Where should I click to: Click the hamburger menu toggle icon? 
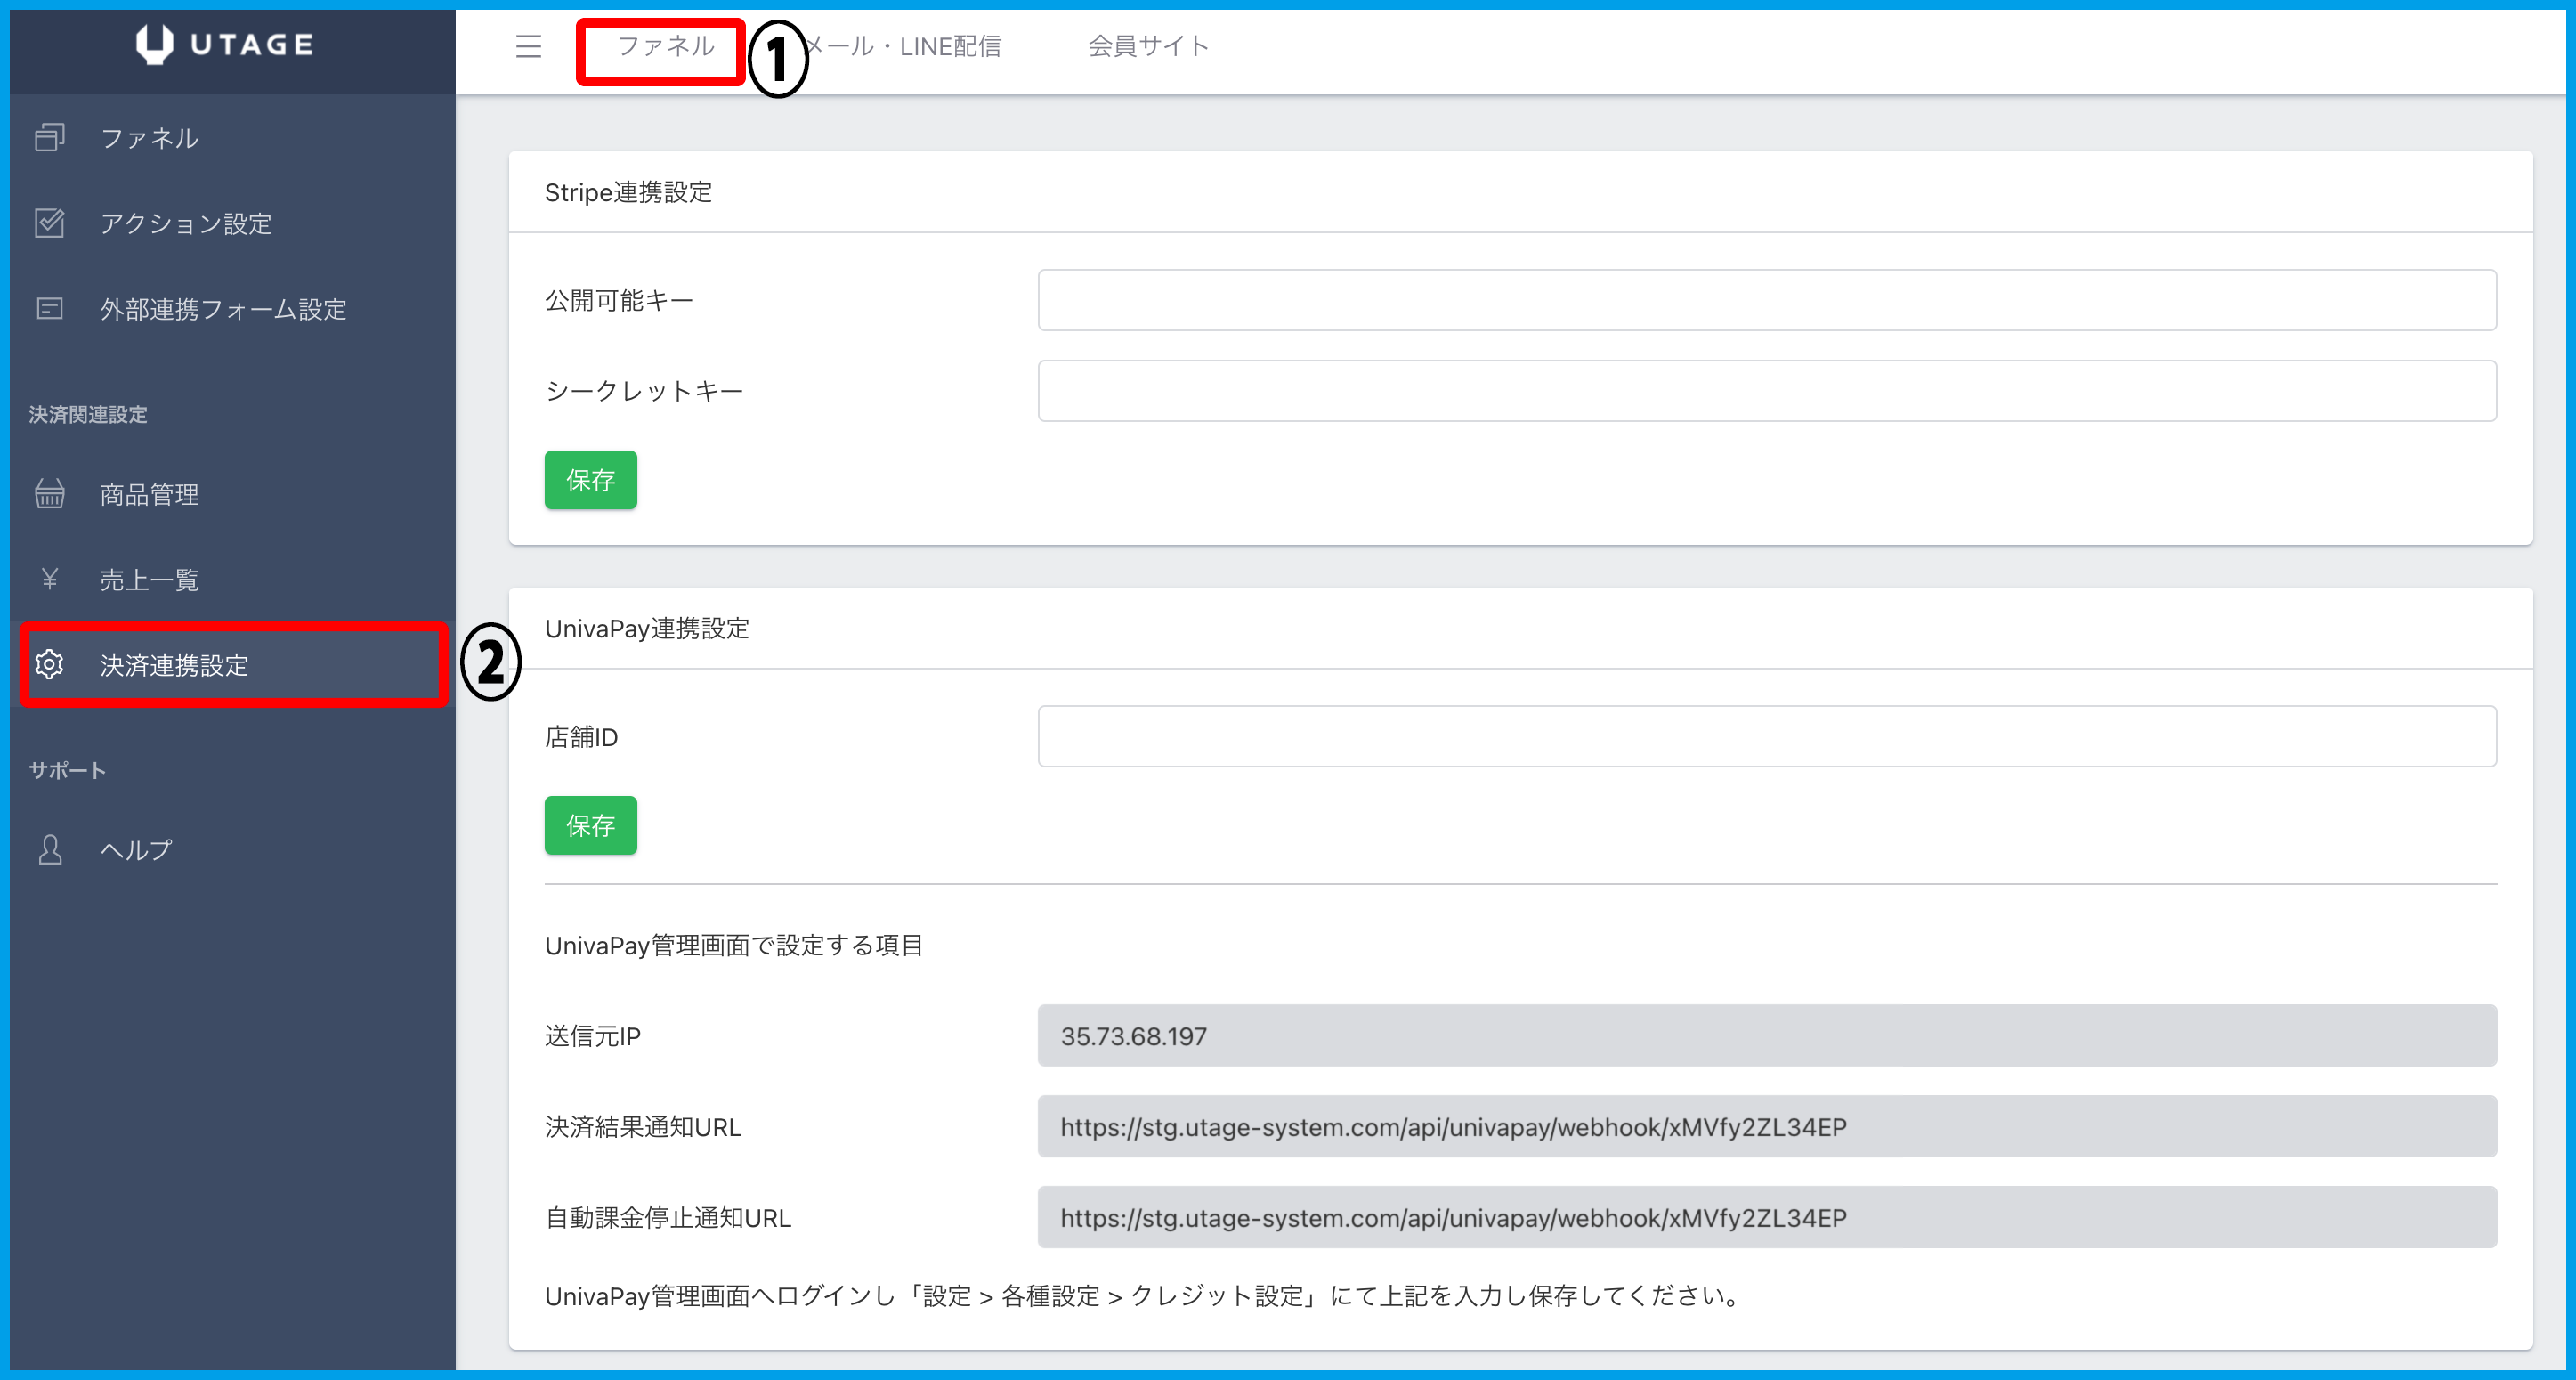coord(528,46)
